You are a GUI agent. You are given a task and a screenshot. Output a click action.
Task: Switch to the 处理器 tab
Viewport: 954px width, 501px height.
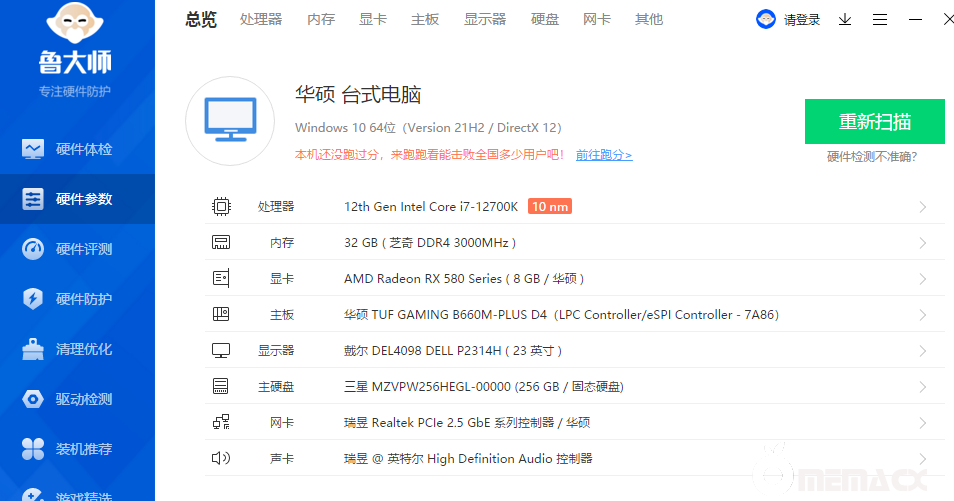point(261,19)
